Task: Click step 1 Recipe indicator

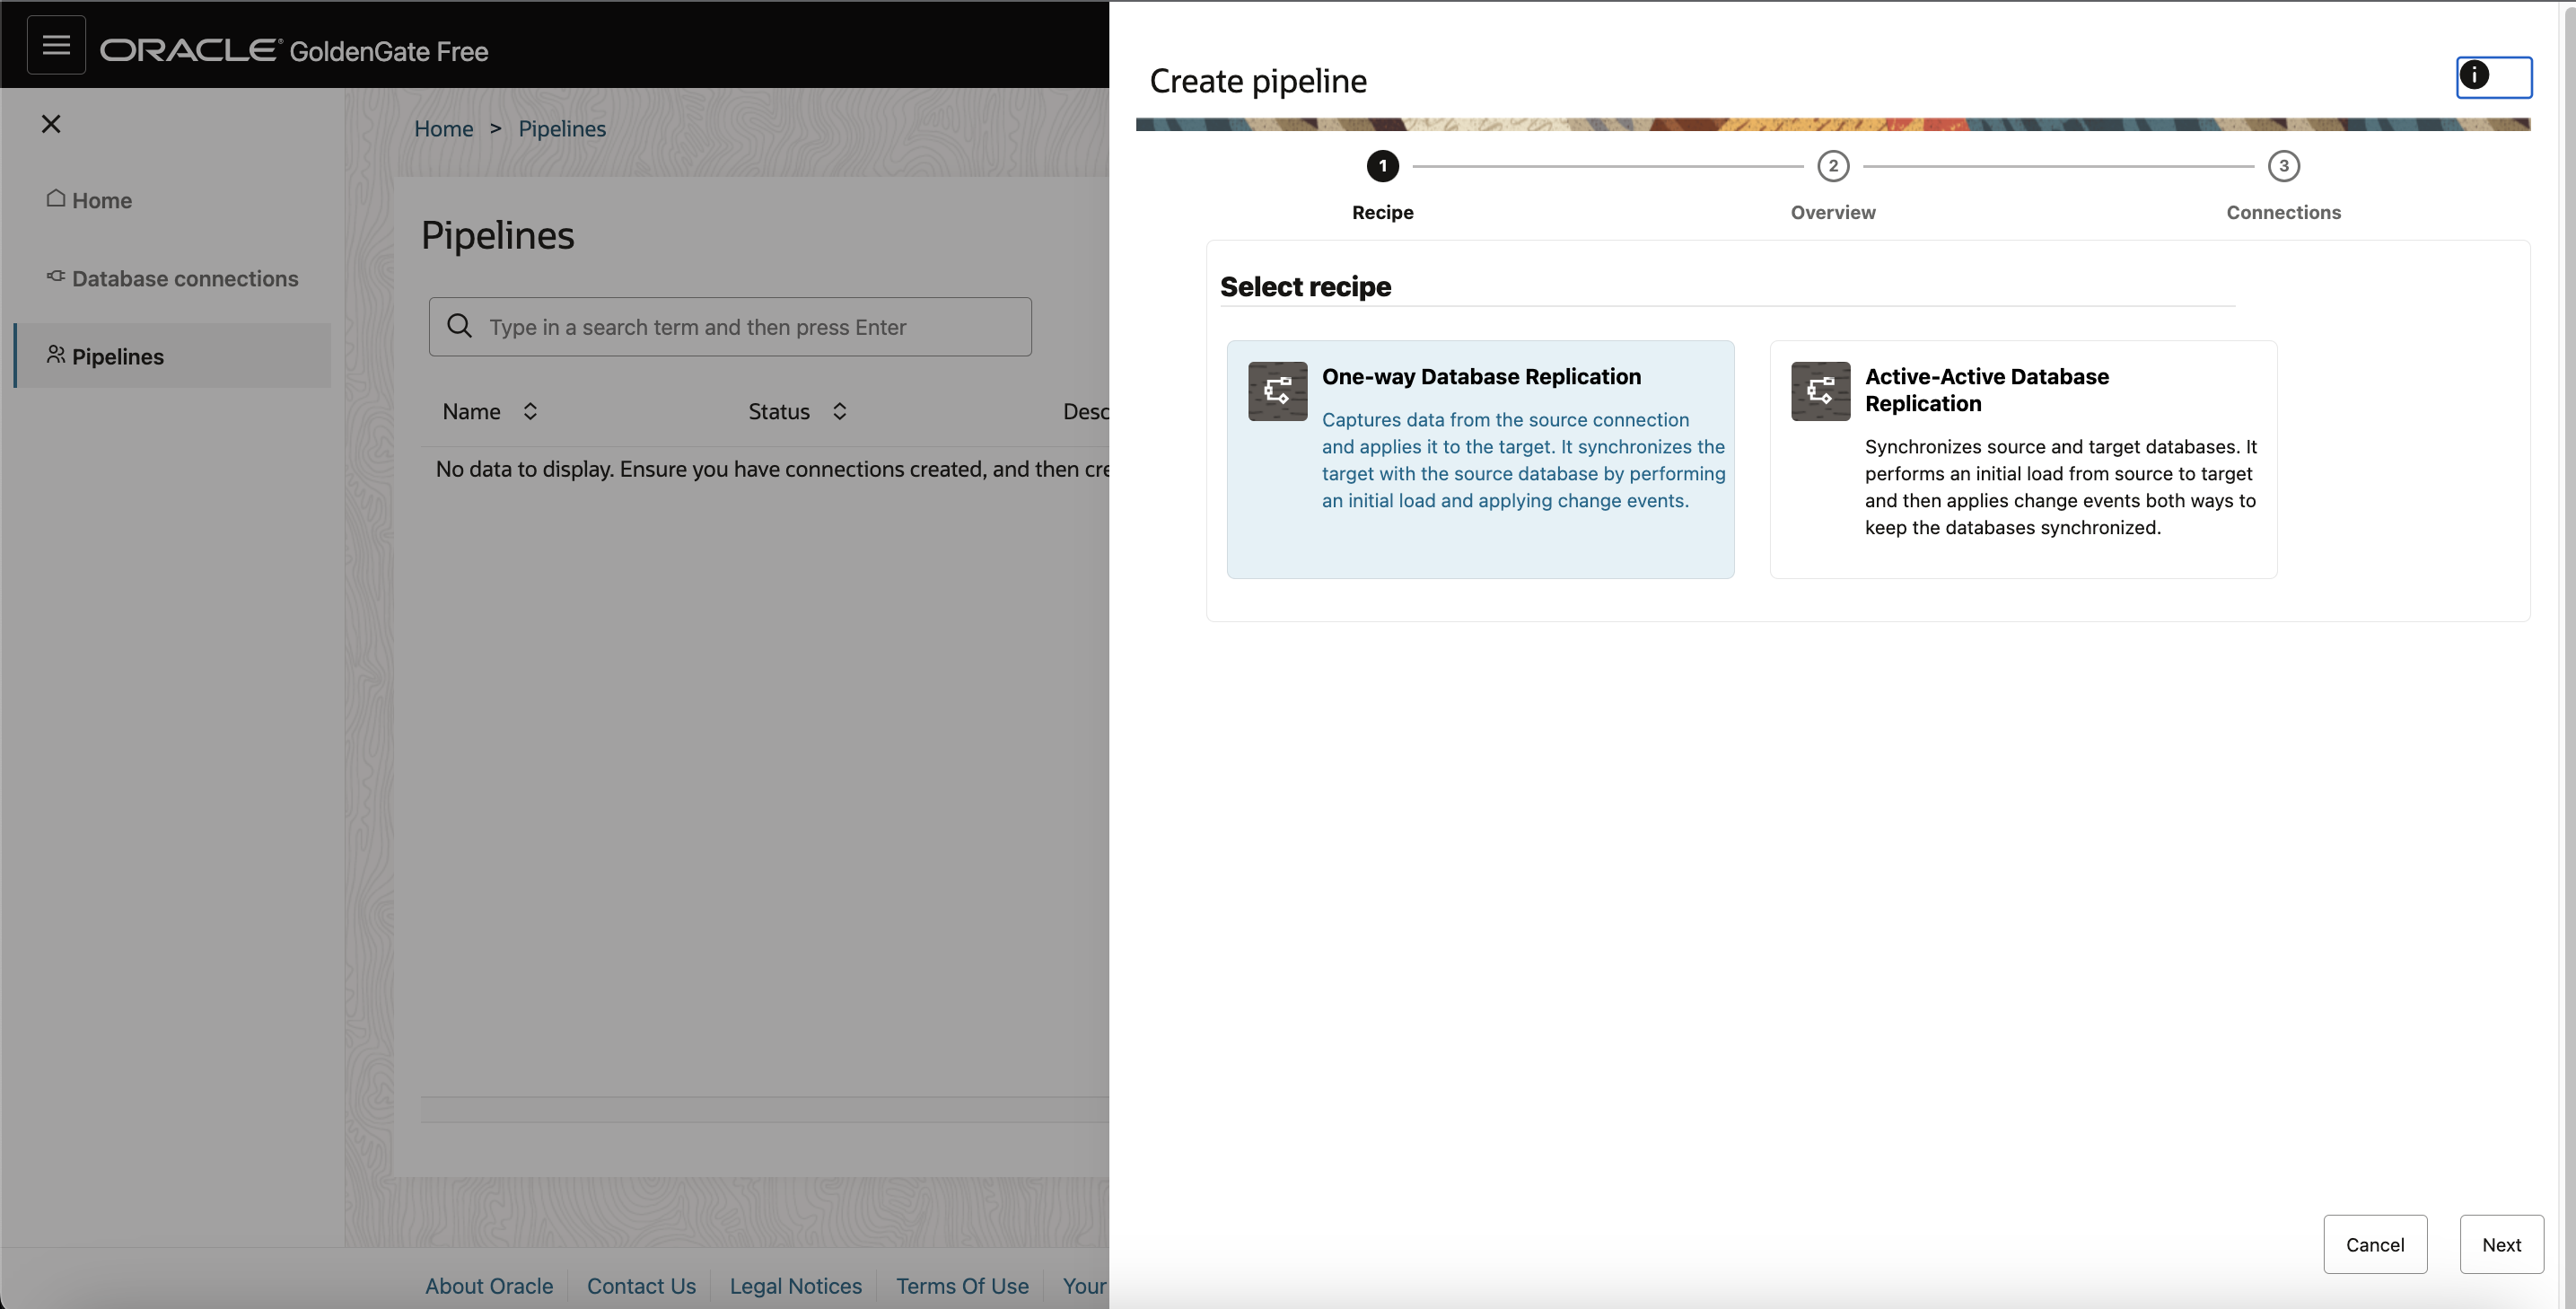Action: click(x=1382, y=166)
